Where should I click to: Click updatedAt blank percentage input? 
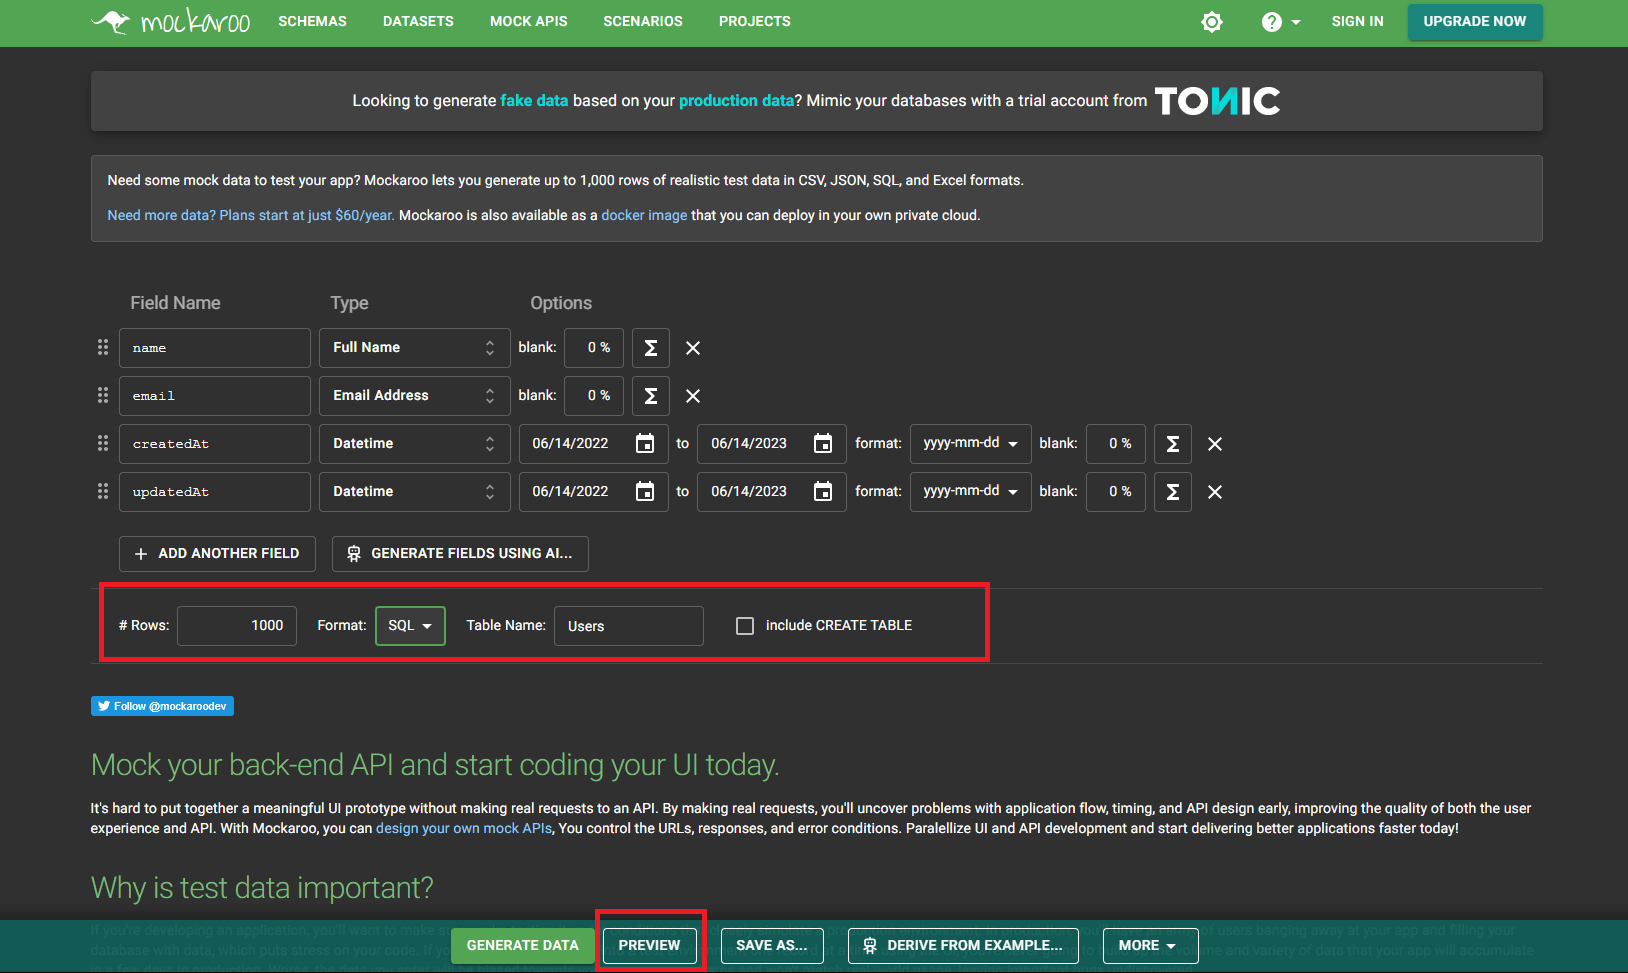(1116, 492)
